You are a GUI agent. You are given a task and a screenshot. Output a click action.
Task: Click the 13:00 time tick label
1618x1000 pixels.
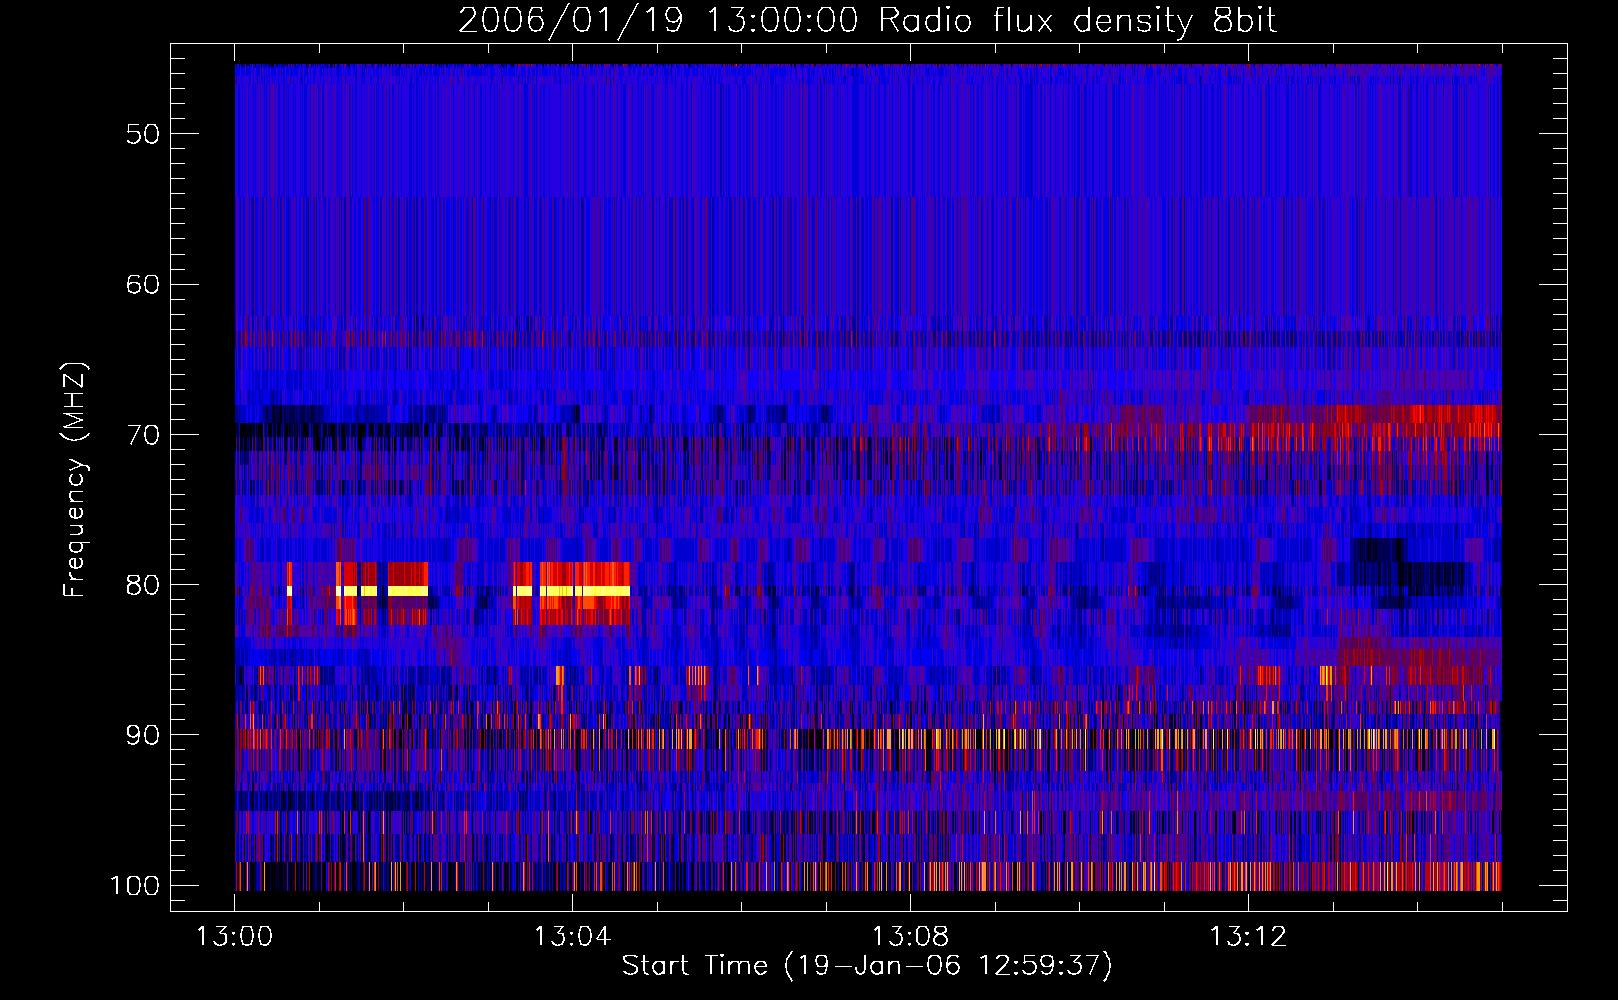[235, 937]
